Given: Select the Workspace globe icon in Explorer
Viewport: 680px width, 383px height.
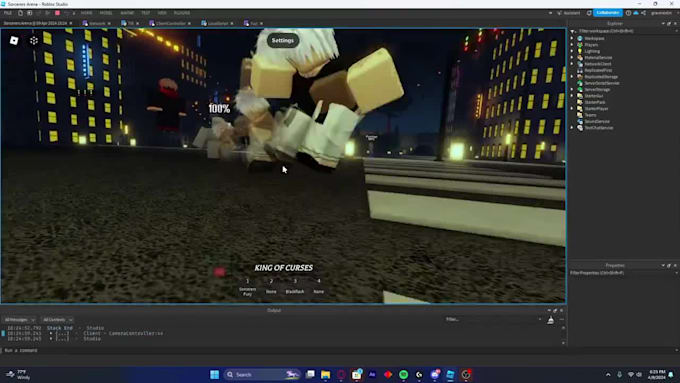Looking at the screenshot, I should coord(580,39).
